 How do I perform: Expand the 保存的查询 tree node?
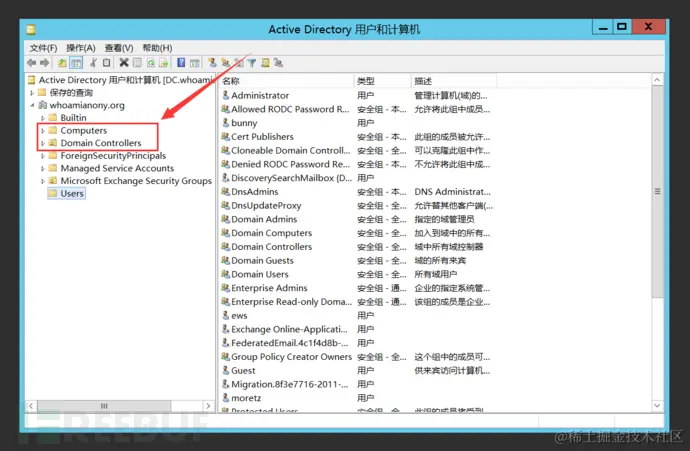(32, 93)
